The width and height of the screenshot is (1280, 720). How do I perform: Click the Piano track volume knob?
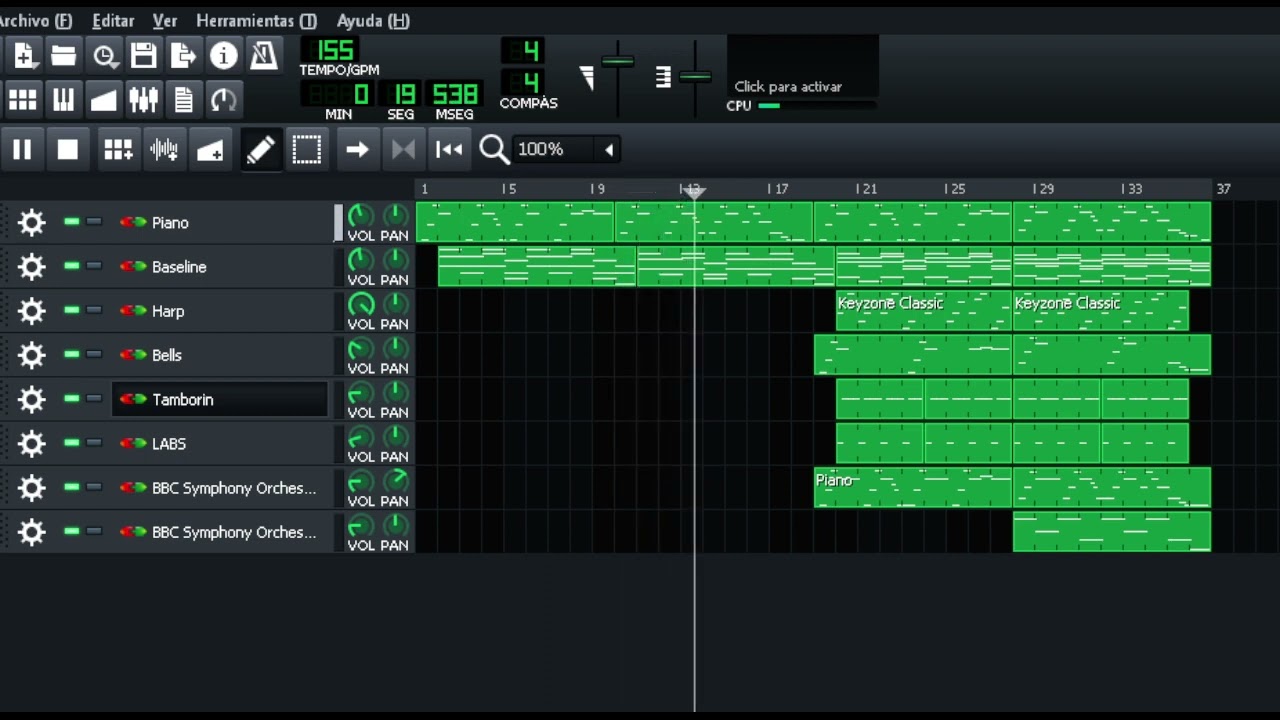coord(361,216)
